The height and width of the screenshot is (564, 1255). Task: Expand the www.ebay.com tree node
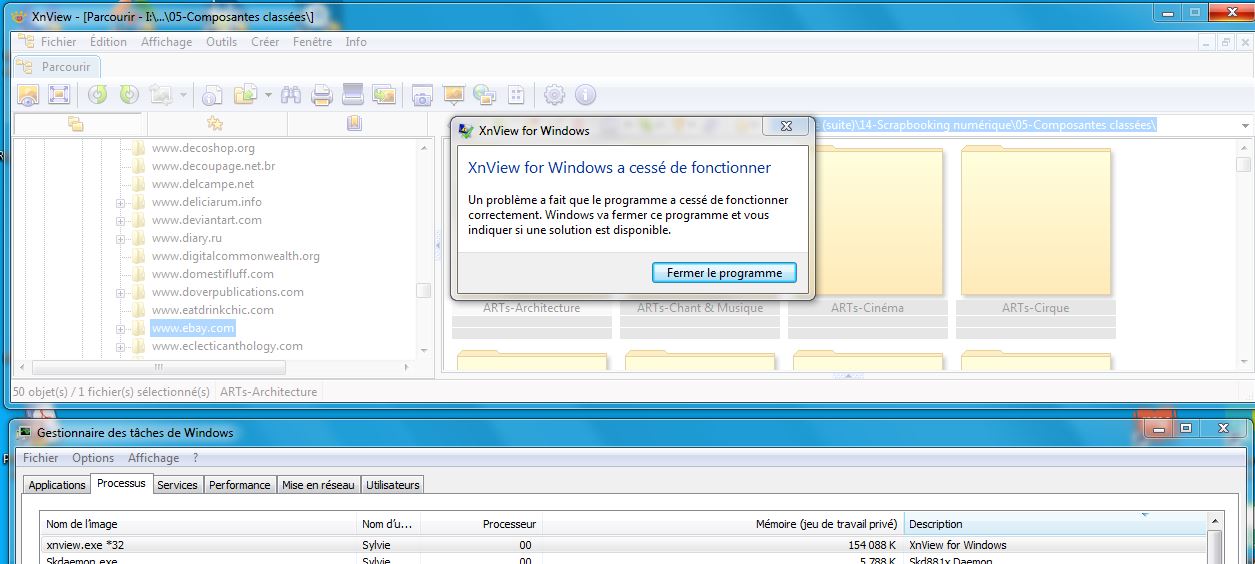tap(120, 329)
